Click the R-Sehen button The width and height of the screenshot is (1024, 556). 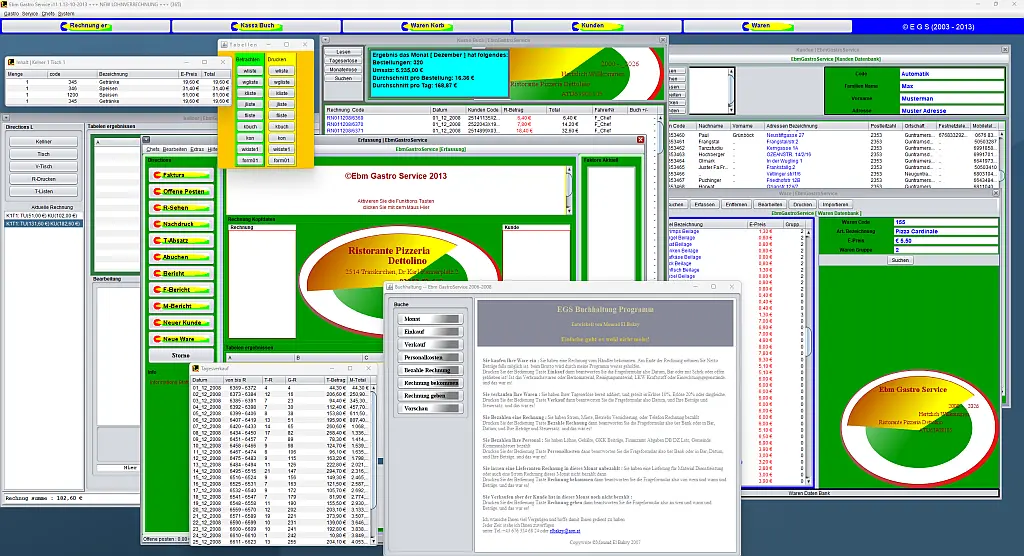click(181, 208)
